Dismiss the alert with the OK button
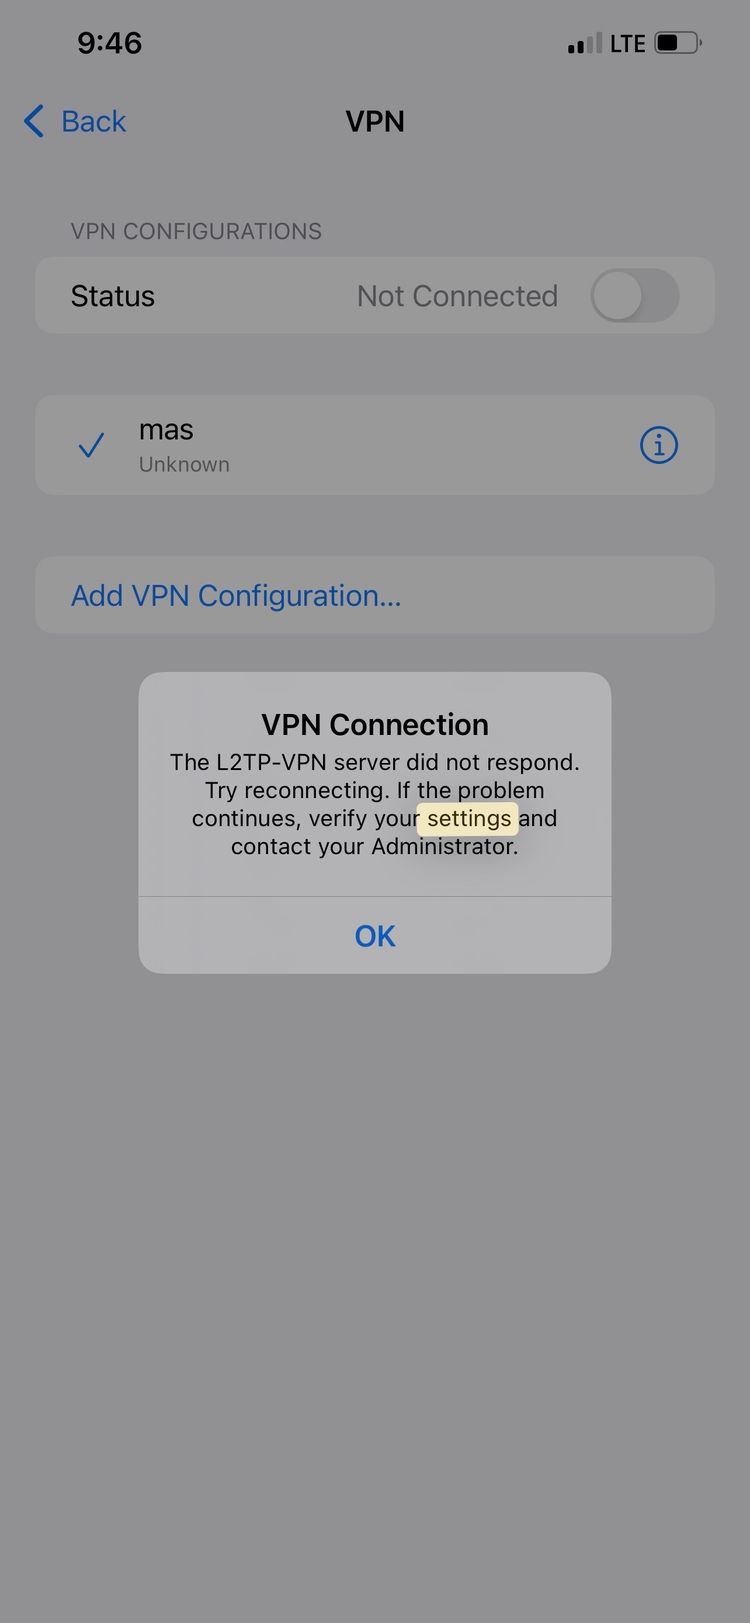The height and width of the screenshot is (1623, 750). tap(375, 936)
